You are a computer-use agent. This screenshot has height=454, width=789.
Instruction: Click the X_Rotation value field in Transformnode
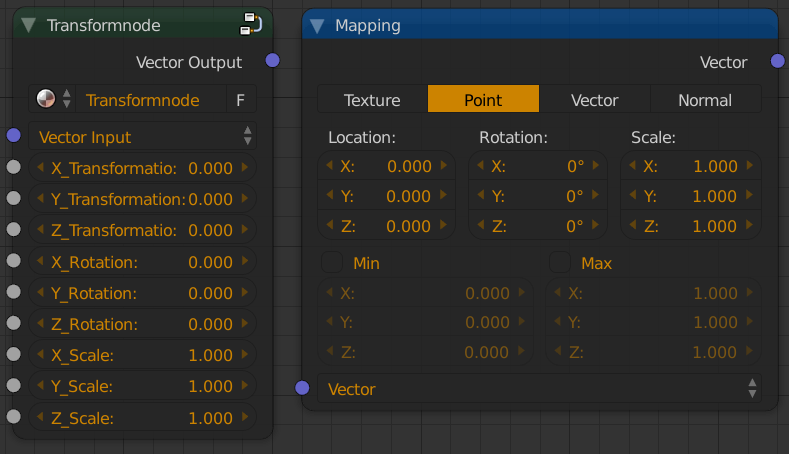coord(142,261)
